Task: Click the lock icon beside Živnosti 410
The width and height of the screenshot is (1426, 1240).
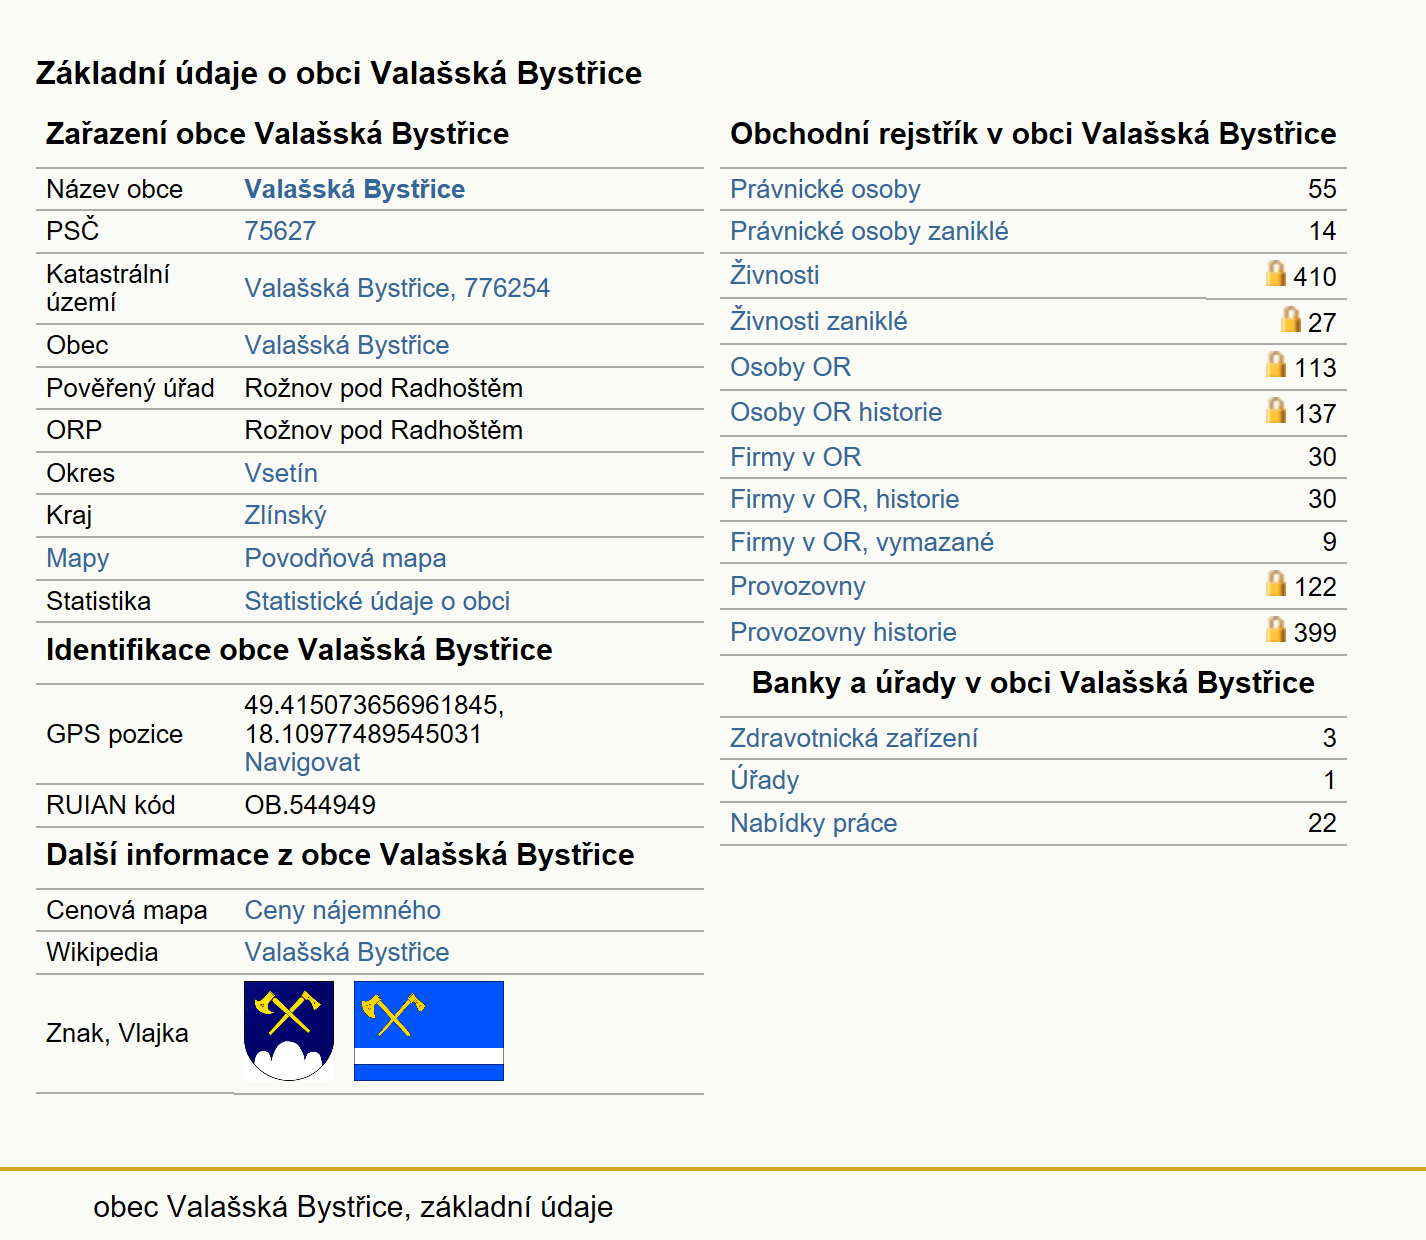Action: coord(1275,273)
